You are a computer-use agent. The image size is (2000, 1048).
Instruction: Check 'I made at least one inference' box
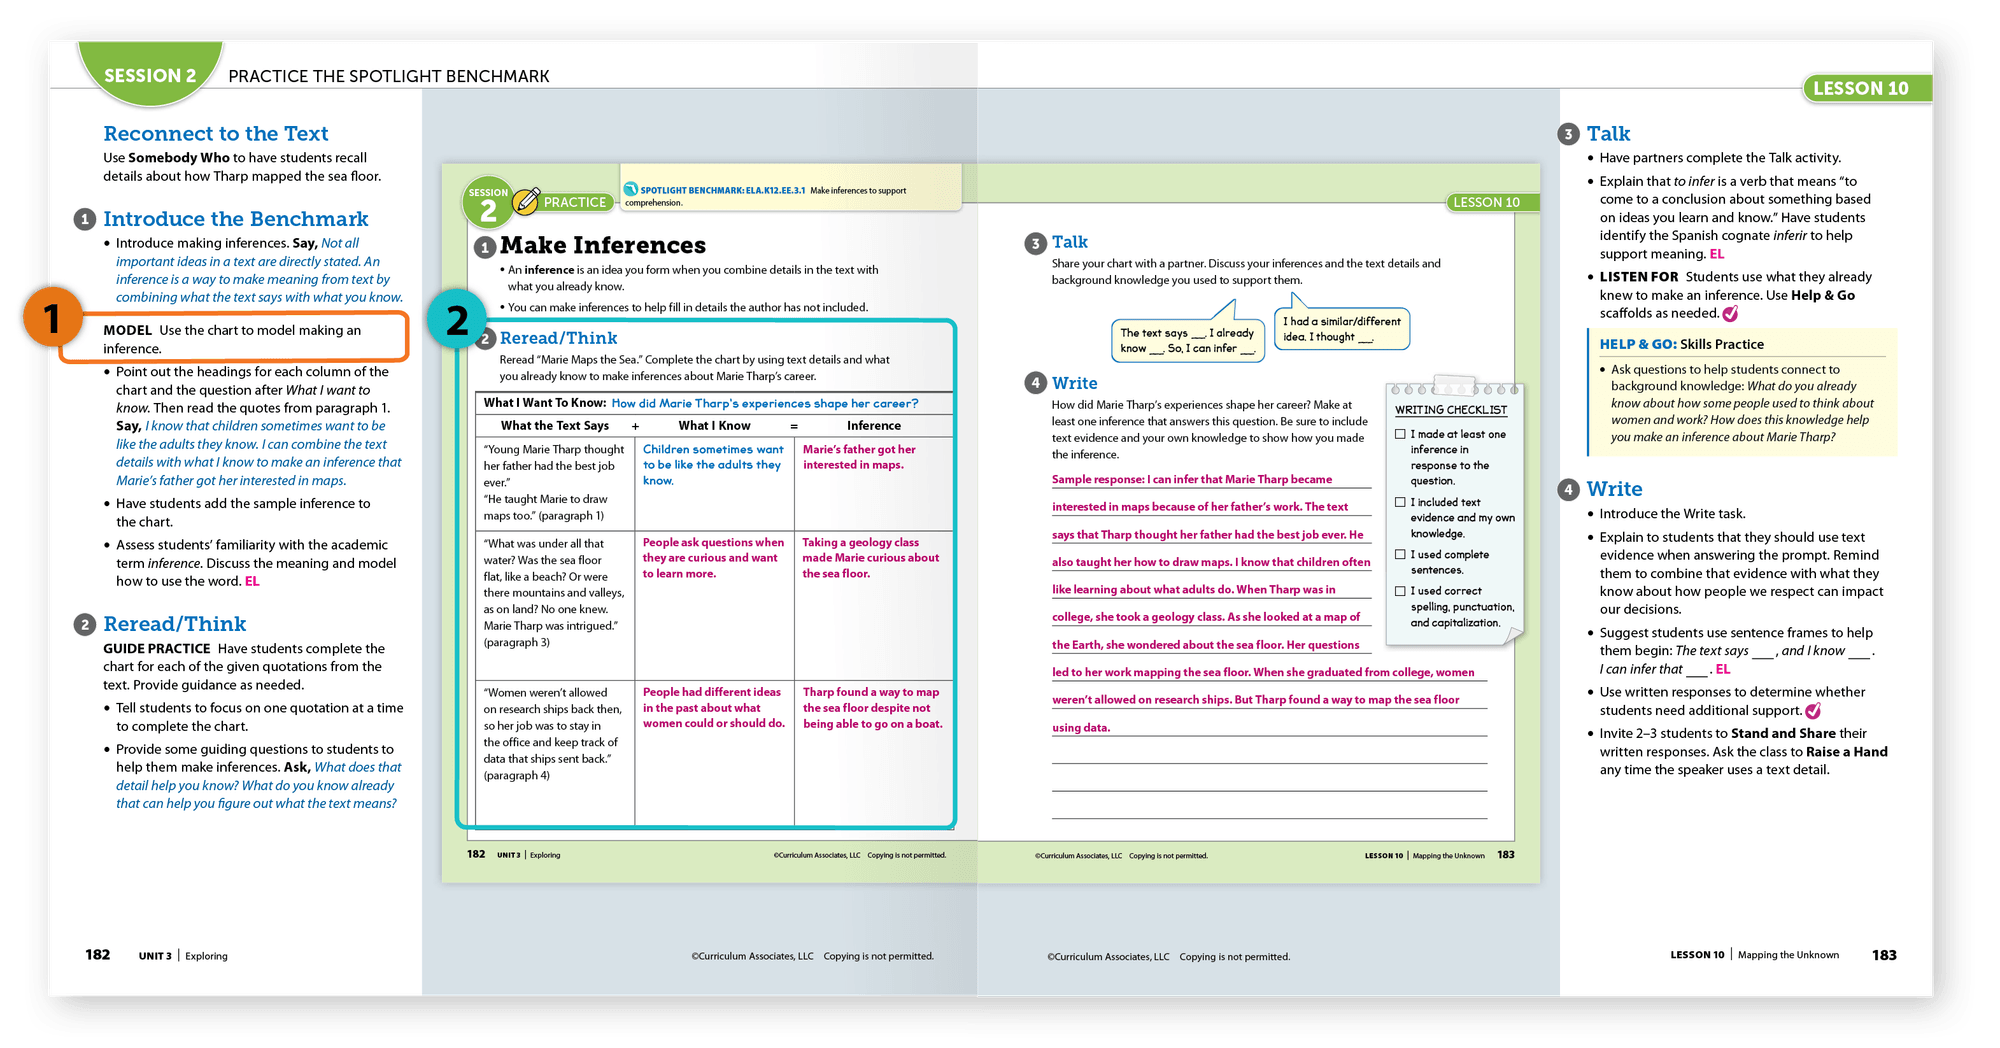click(x=1400, y=434)
